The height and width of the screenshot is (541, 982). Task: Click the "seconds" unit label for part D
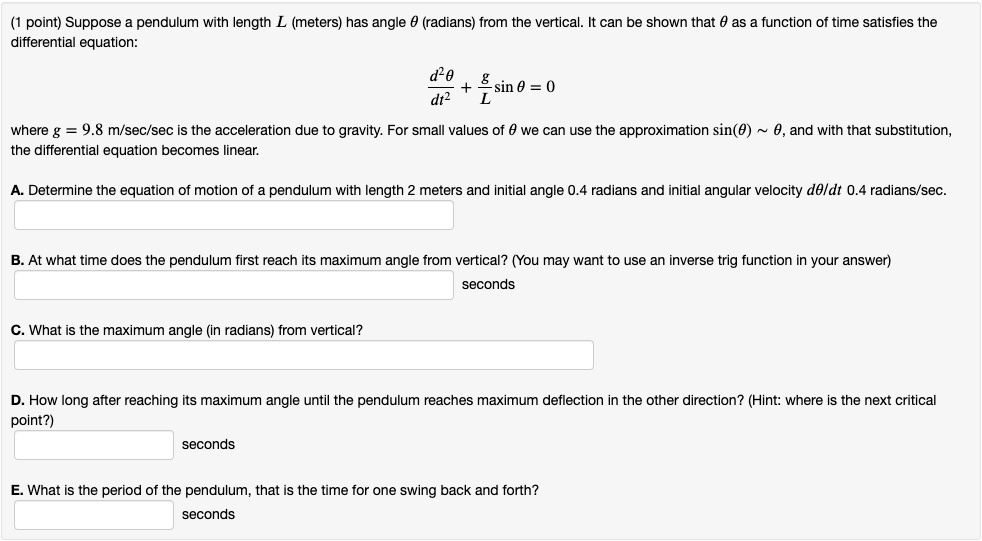208,445
